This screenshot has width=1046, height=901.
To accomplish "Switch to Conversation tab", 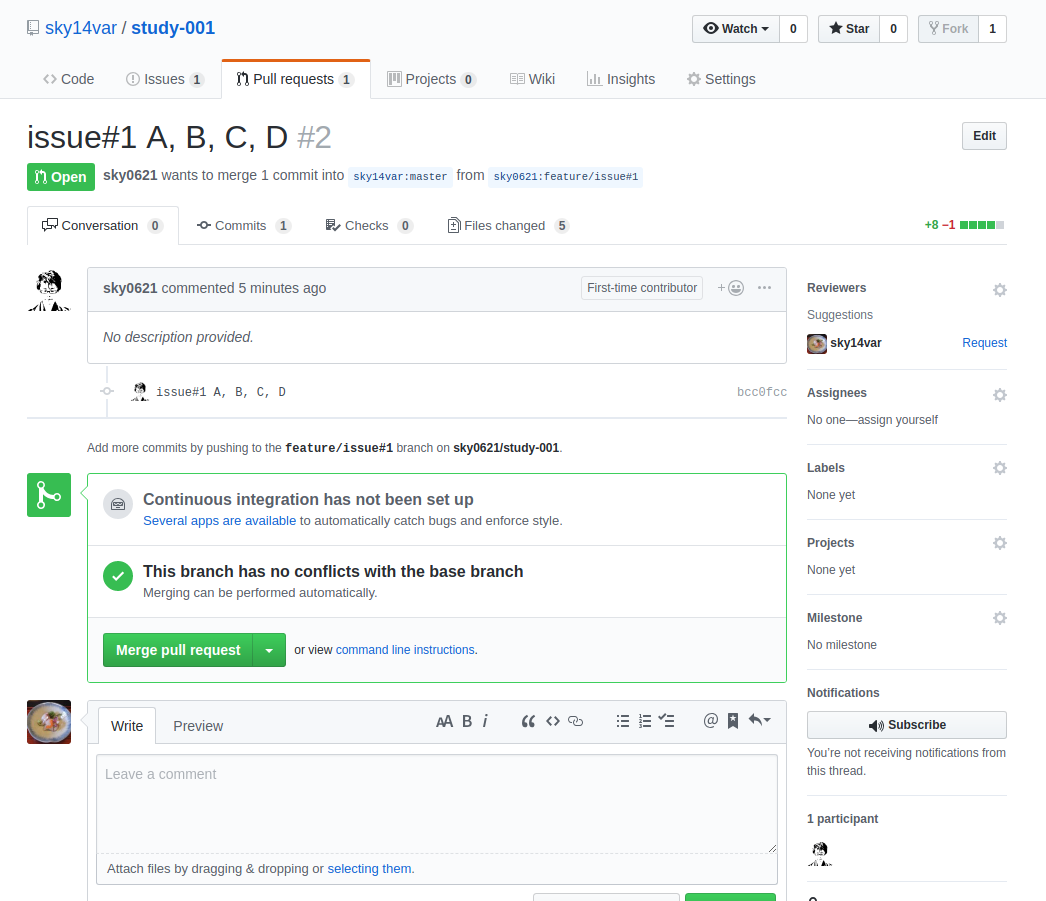I will [103, 226].
